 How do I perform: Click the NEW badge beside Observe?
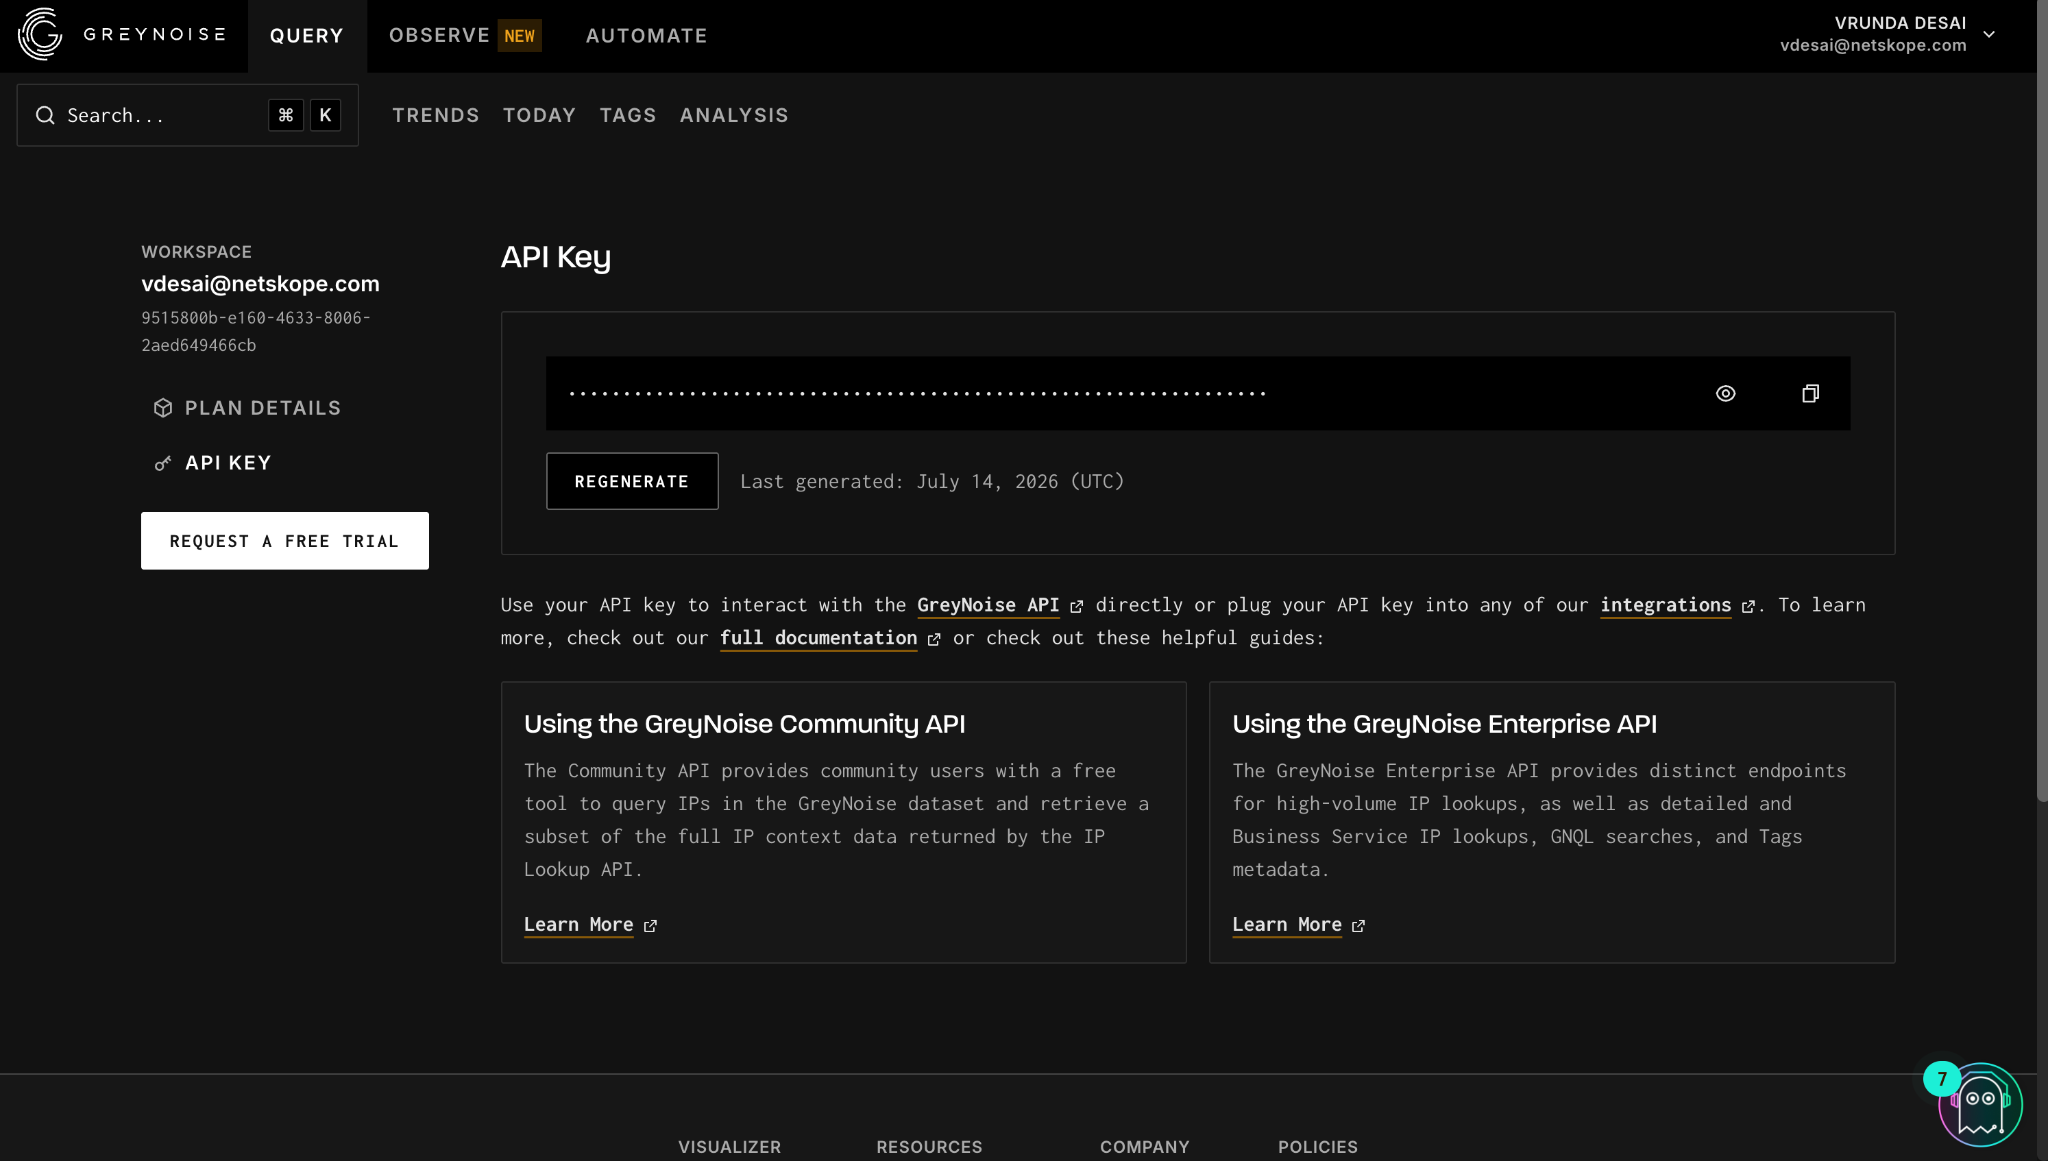(x=520, y=36)
